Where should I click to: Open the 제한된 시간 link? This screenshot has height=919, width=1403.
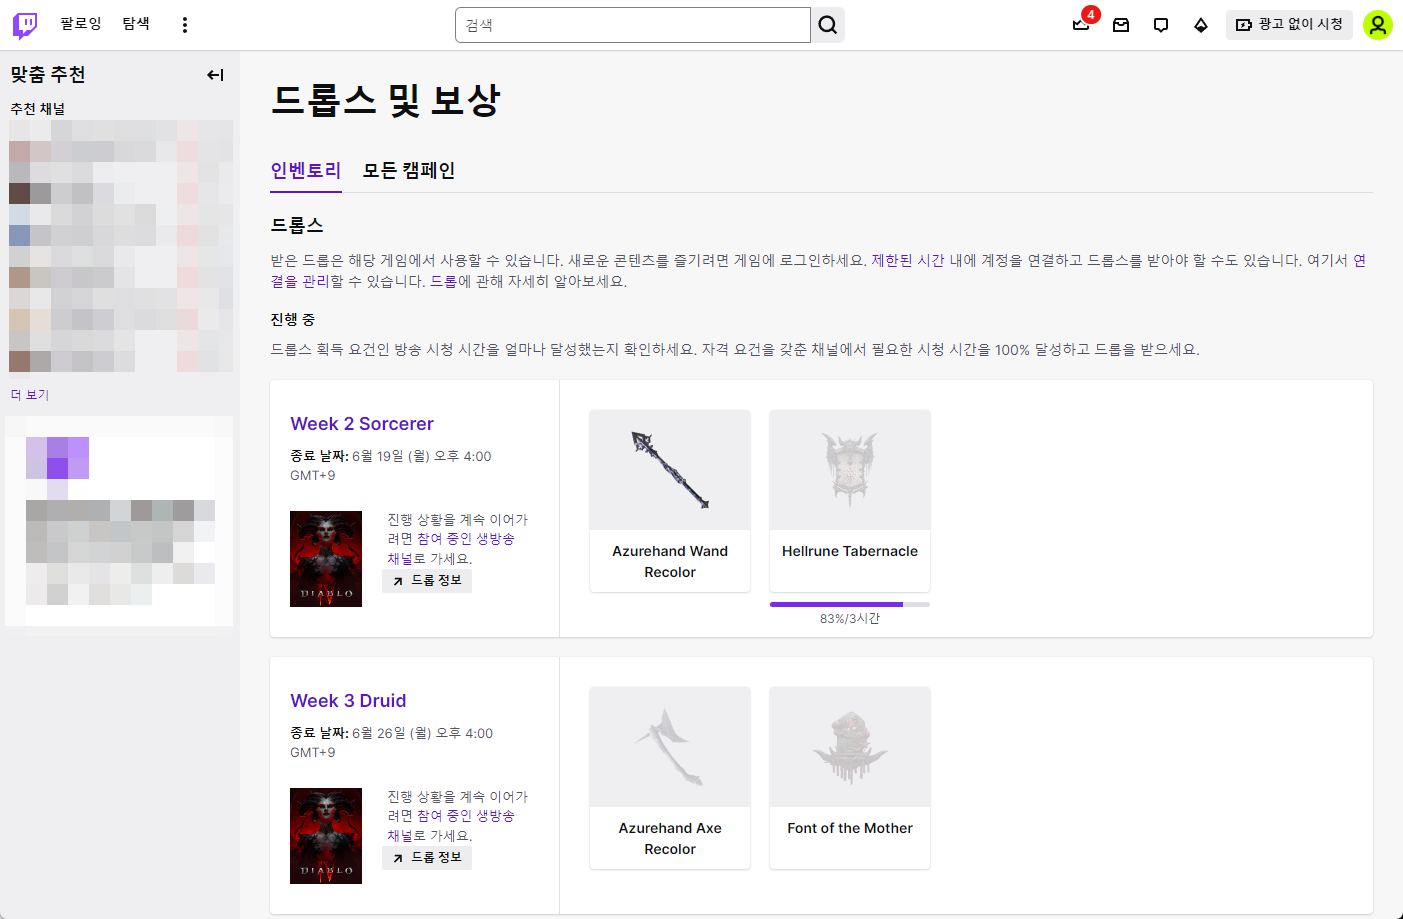[x=908, y=261]
